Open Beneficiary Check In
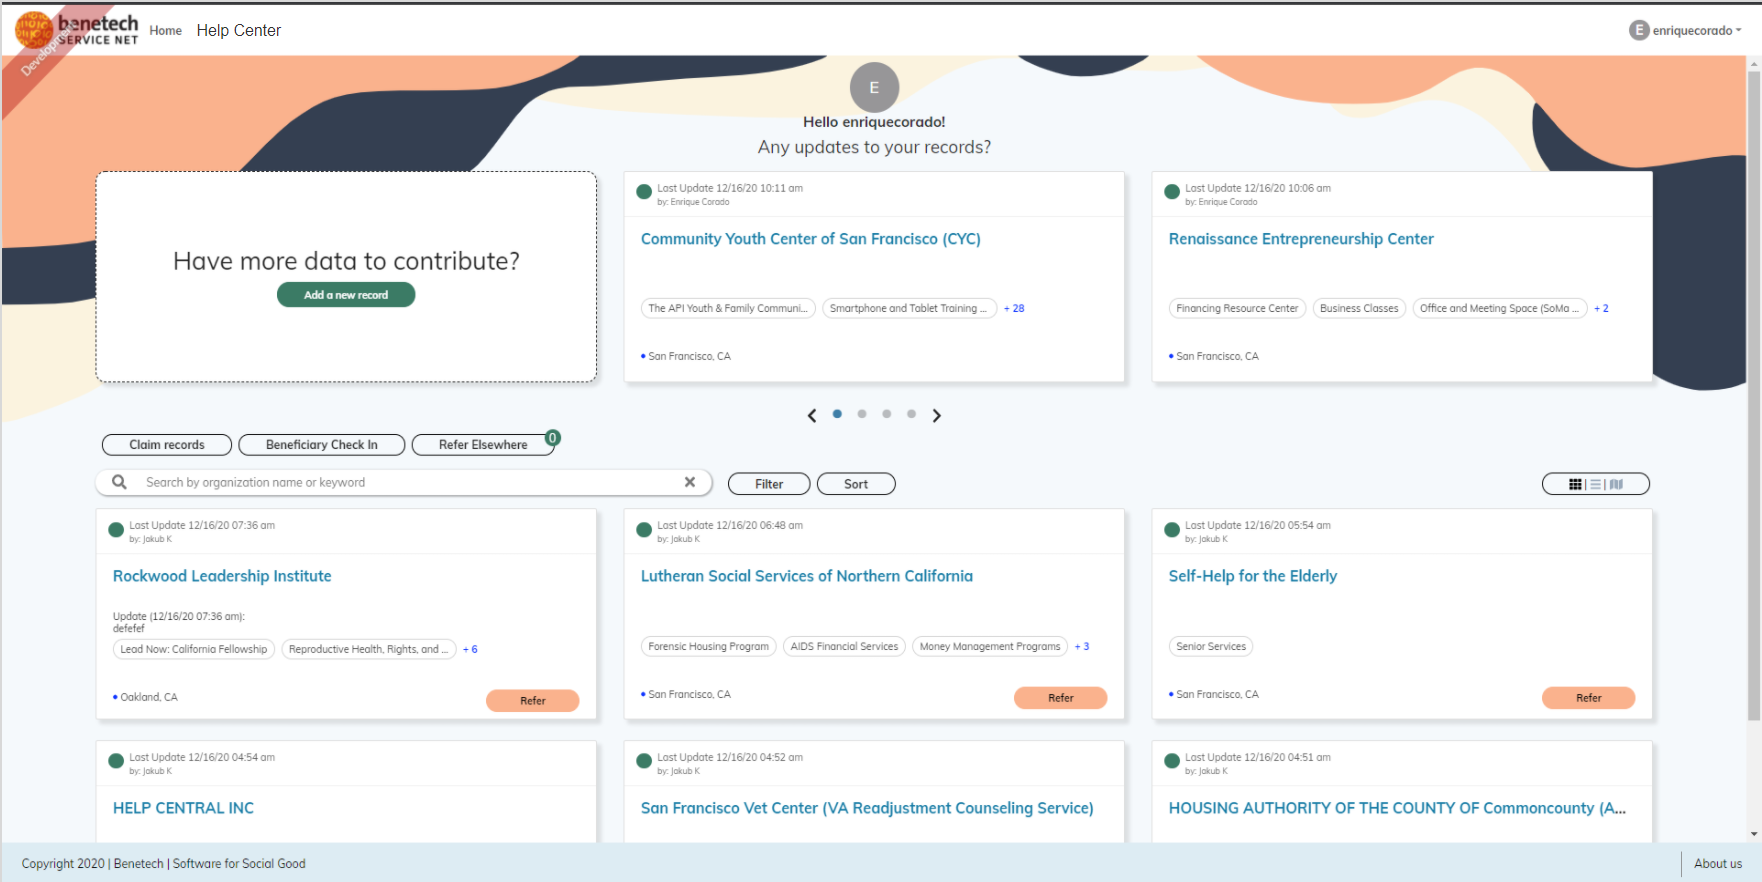This screenshot has height=882, width=1762. 322,445
